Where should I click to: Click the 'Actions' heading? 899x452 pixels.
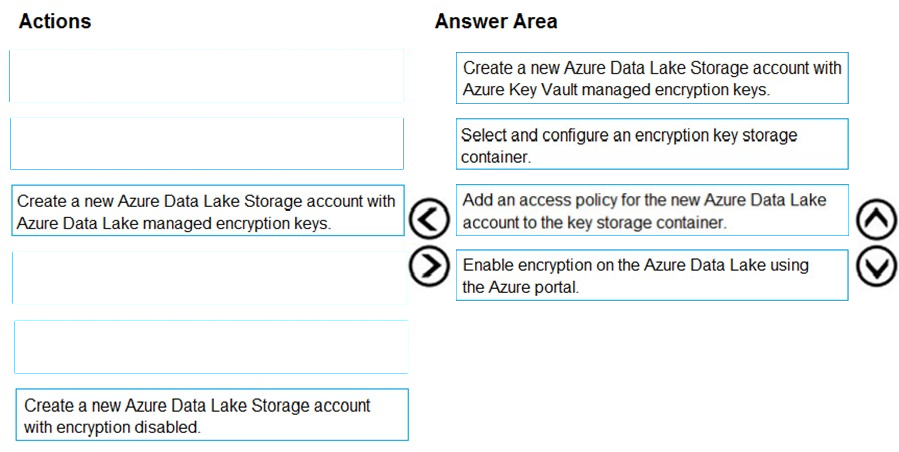click(x=55, y=21)
